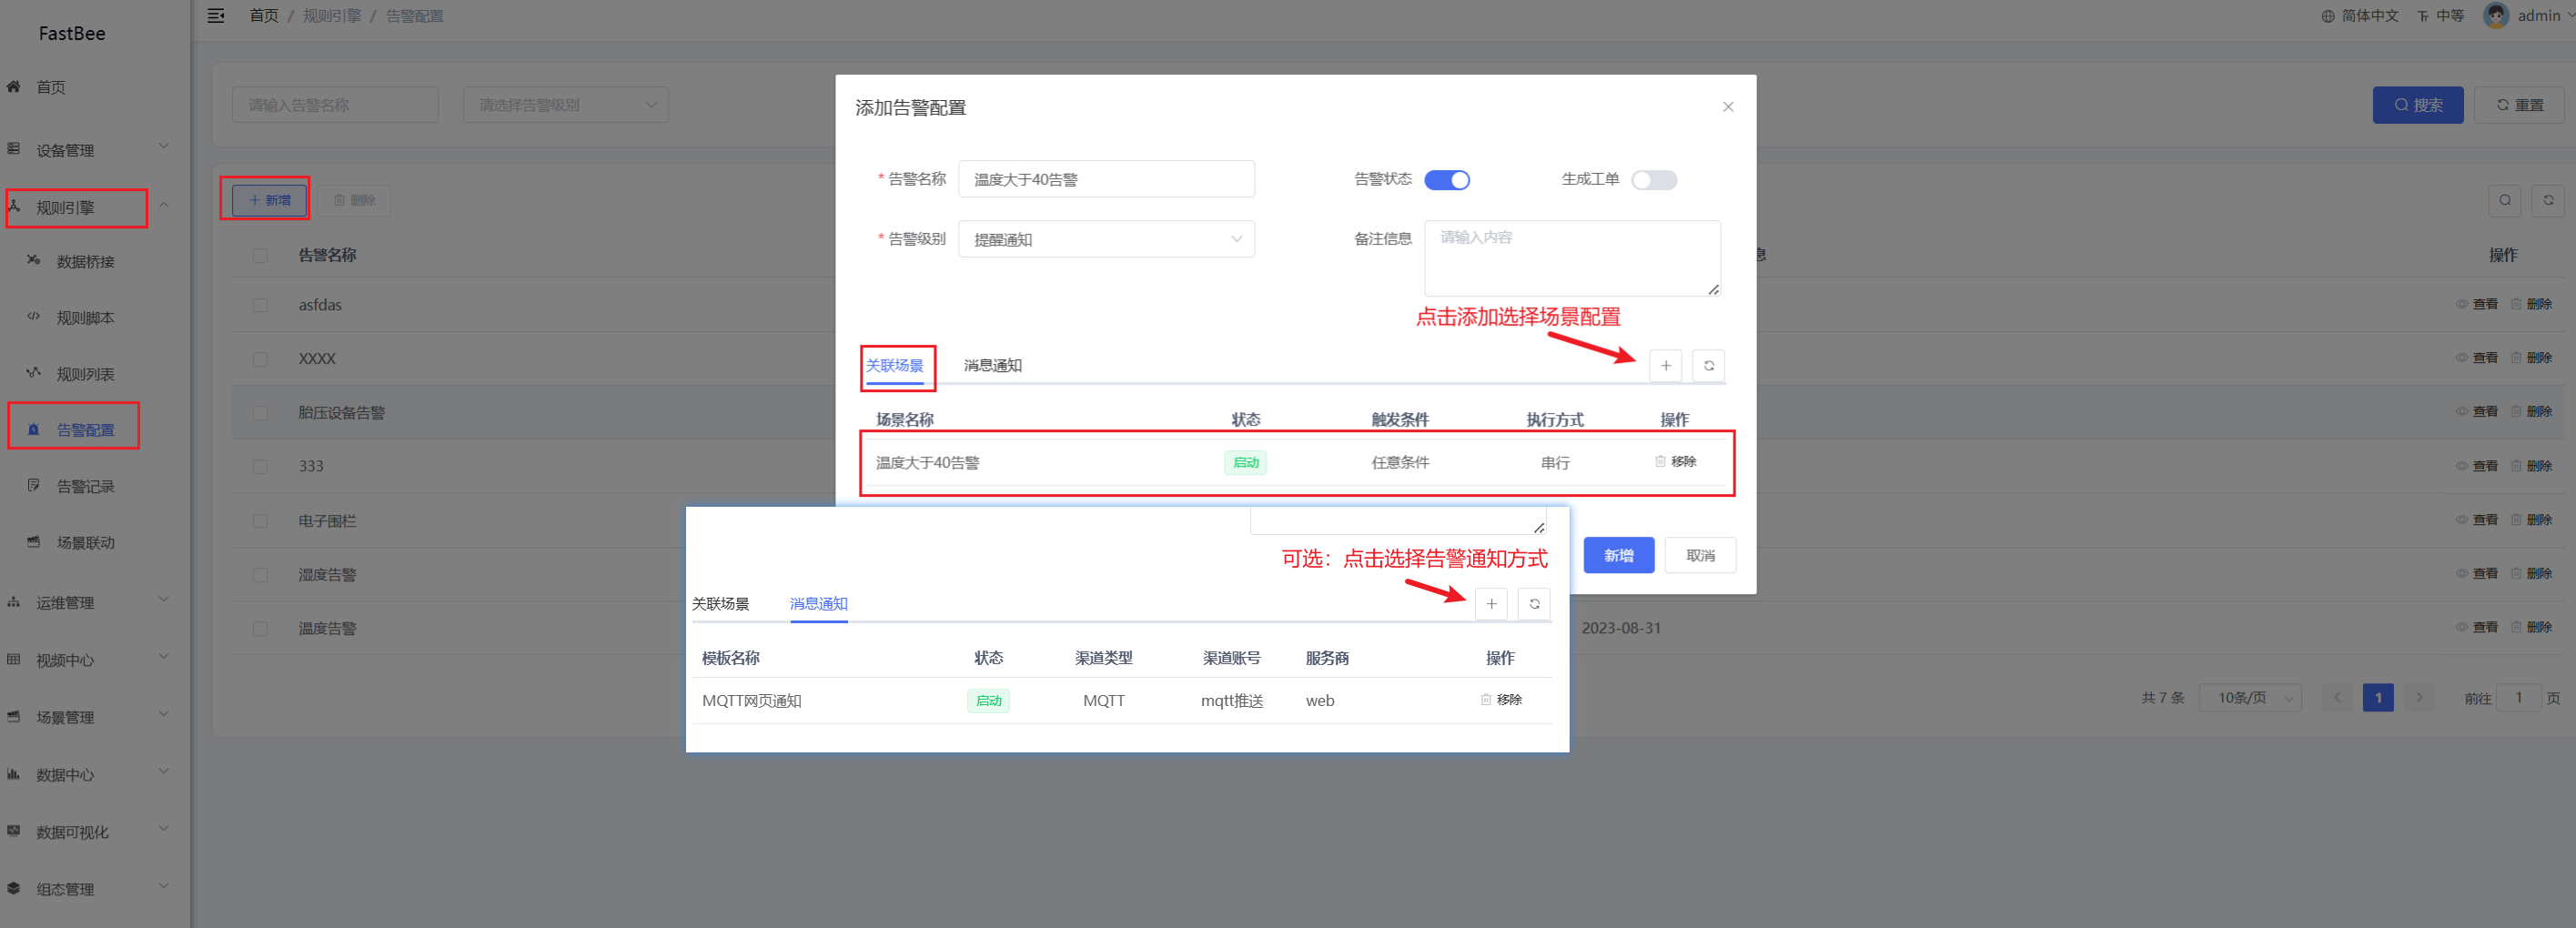Switch to the 消息通知 tab in dialog

[992, 366]
